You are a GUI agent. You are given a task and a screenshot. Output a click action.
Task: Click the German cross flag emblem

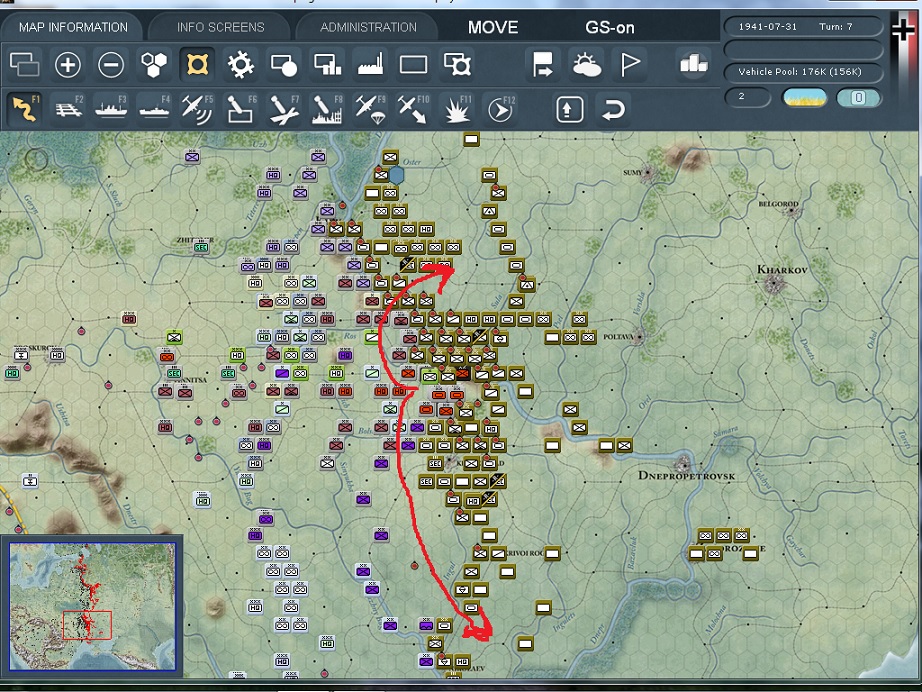(x=904, y=32)
